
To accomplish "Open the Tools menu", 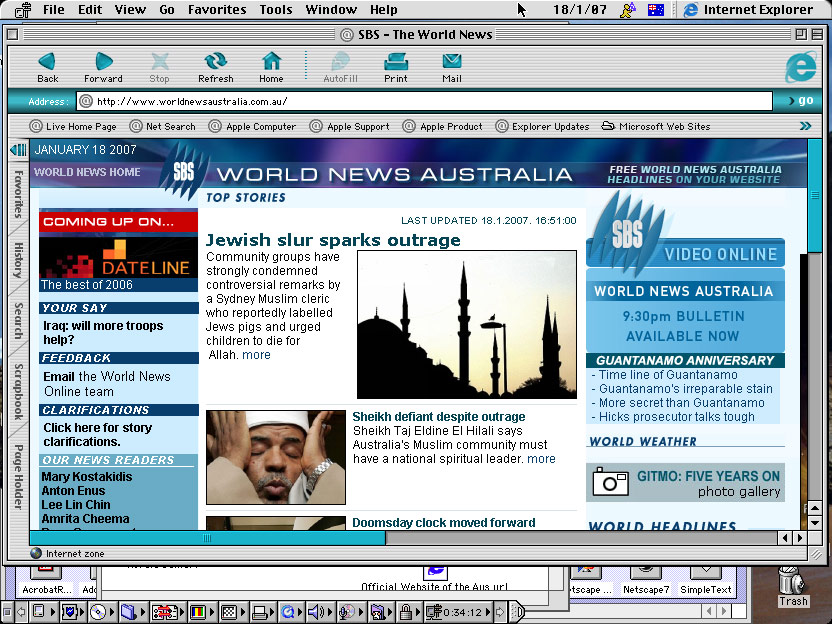I will pos(276,10).
